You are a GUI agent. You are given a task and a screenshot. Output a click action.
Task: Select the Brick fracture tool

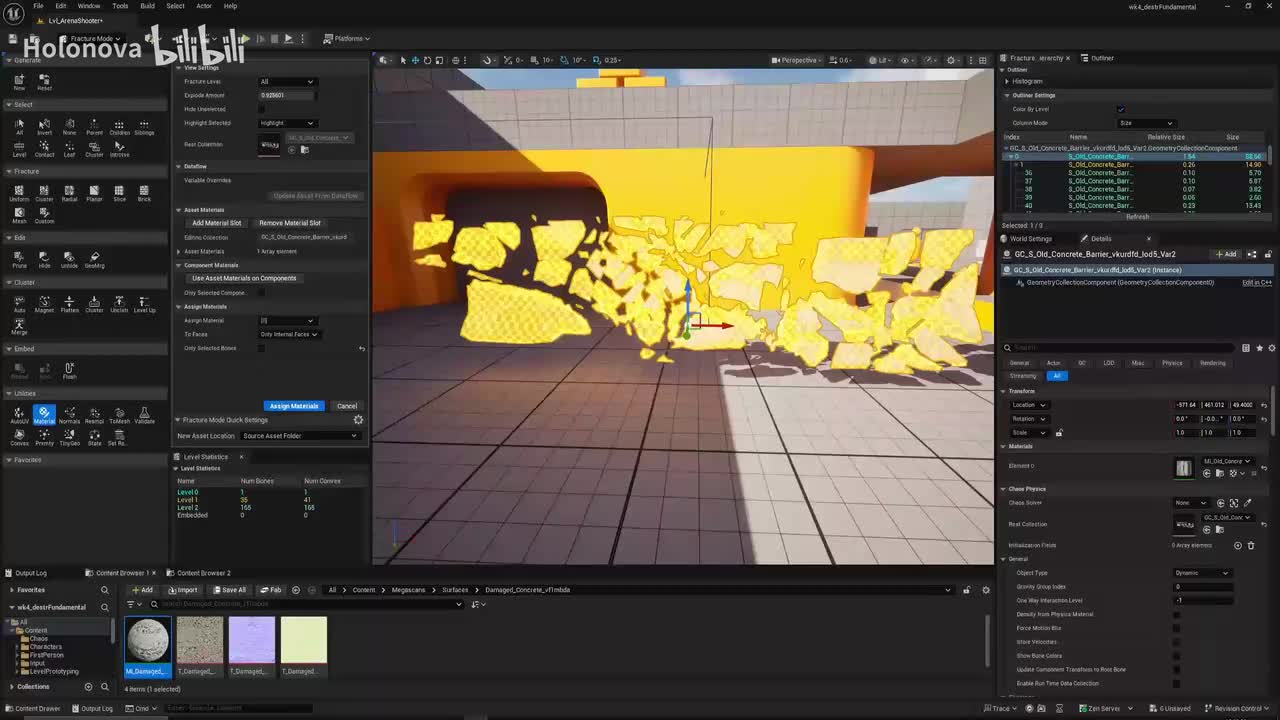click(144, 192)
